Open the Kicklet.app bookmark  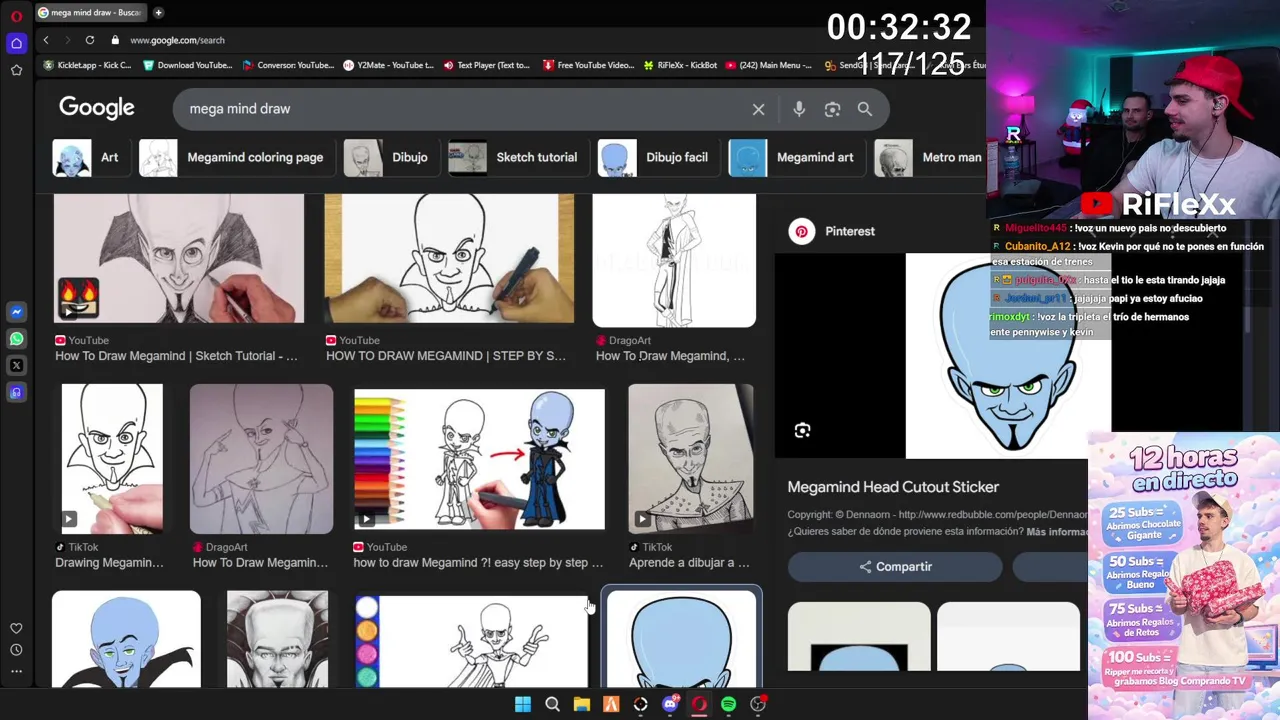tap(88, 65)
